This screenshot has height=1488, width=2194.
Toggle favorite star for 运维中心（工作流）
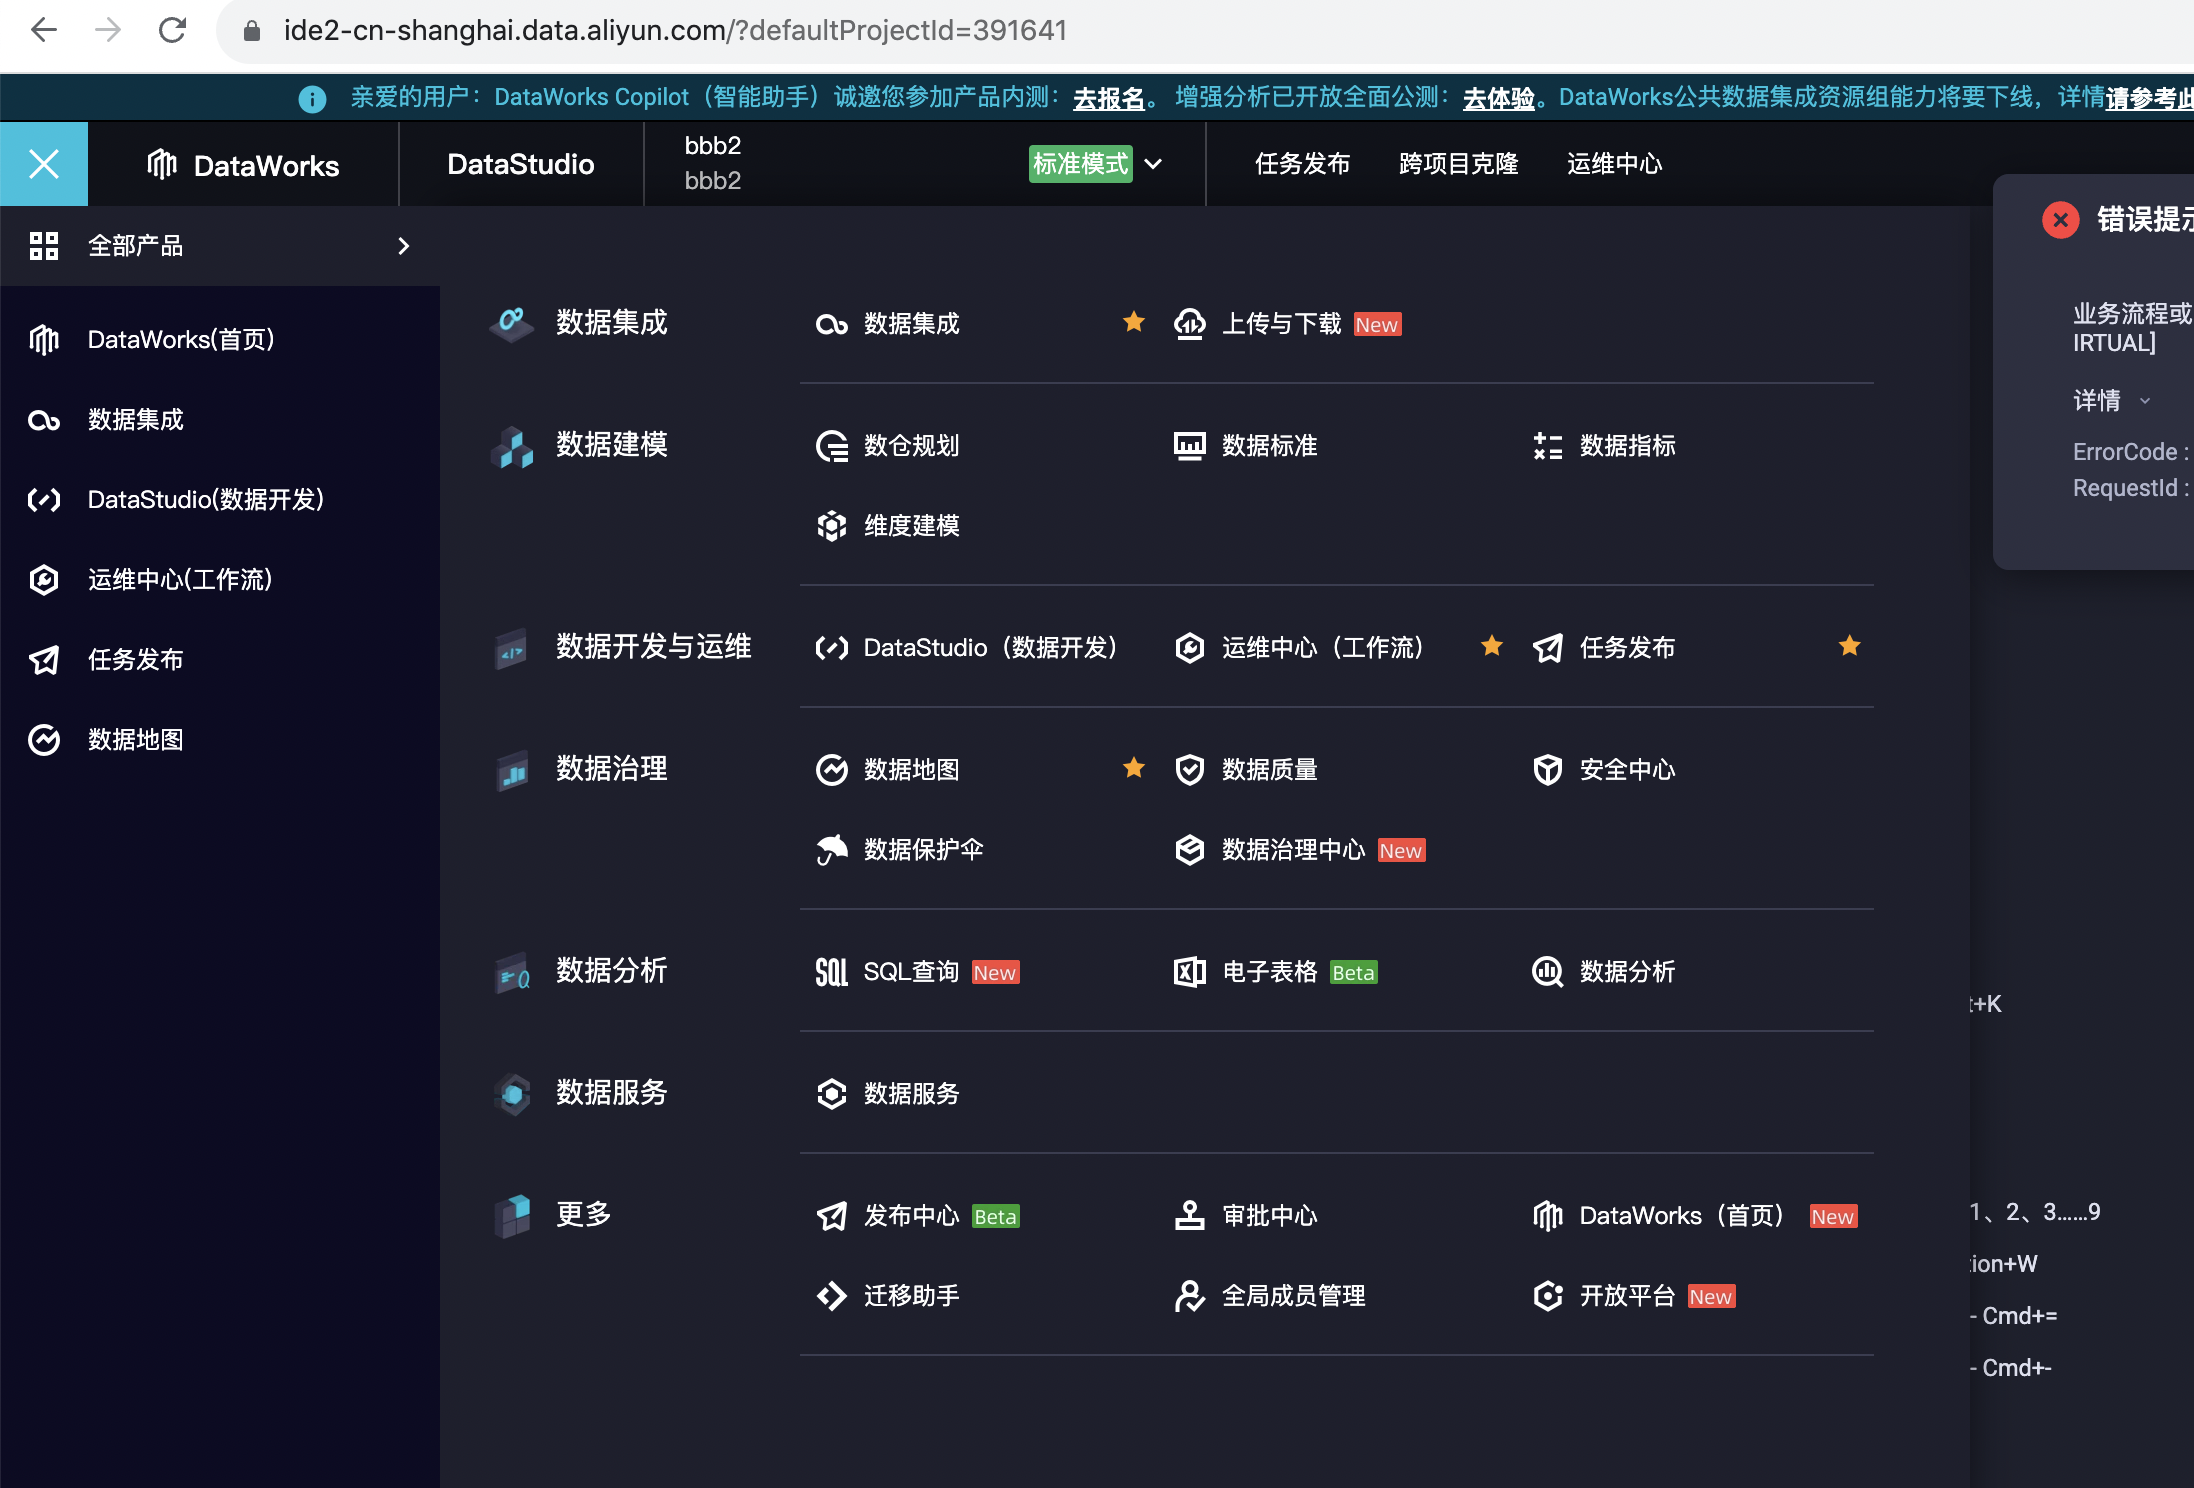pos(1491,646)
